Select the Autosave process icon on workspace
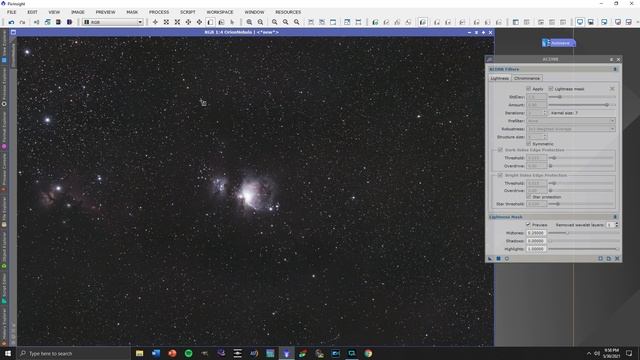 (x=559, y=43)
